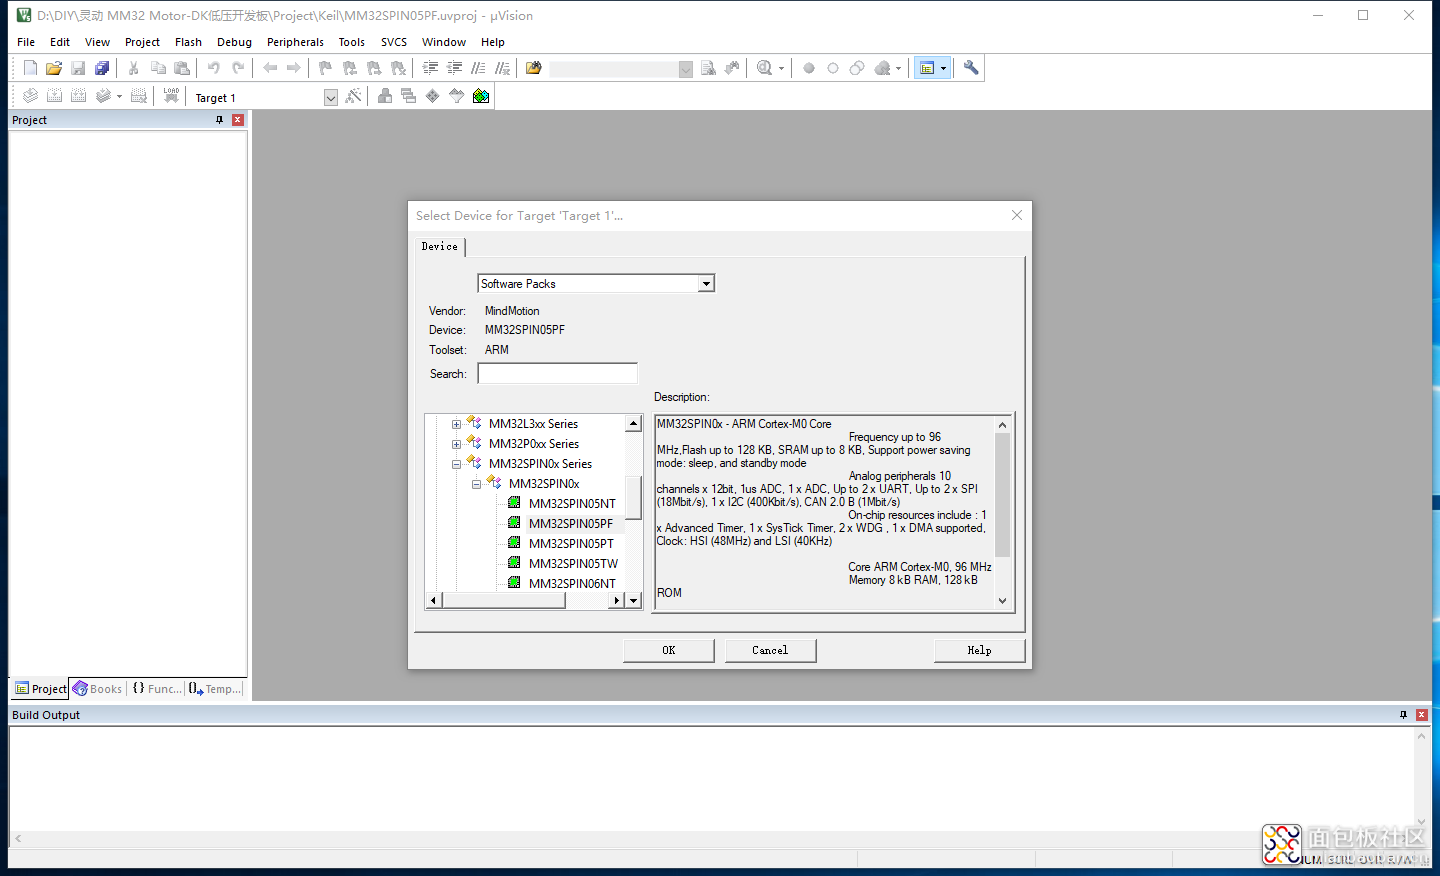Click the Insert Bookmark flag icon

pos(325,68)
